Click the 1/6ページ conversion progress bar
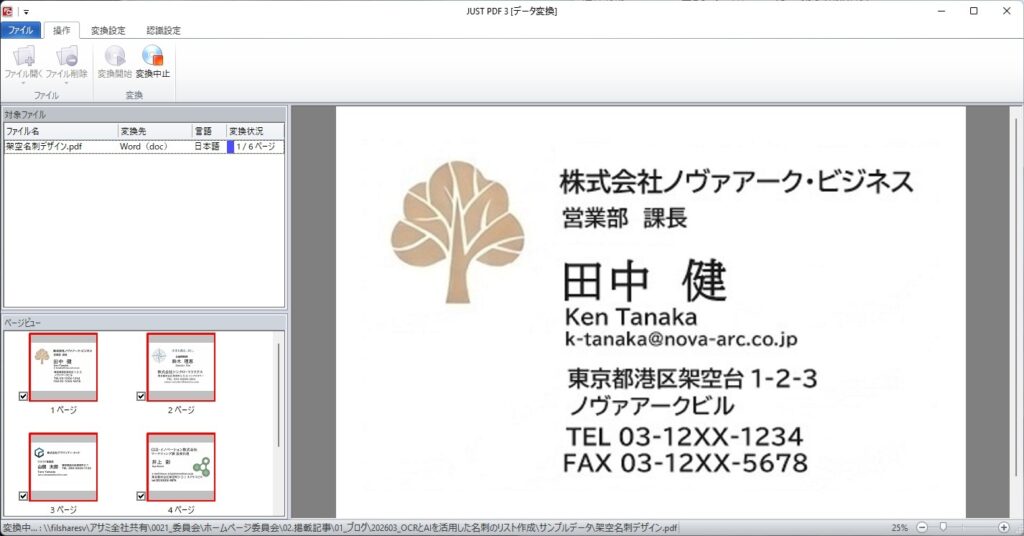The image size is (1024, 536). [x=255, y=147]
